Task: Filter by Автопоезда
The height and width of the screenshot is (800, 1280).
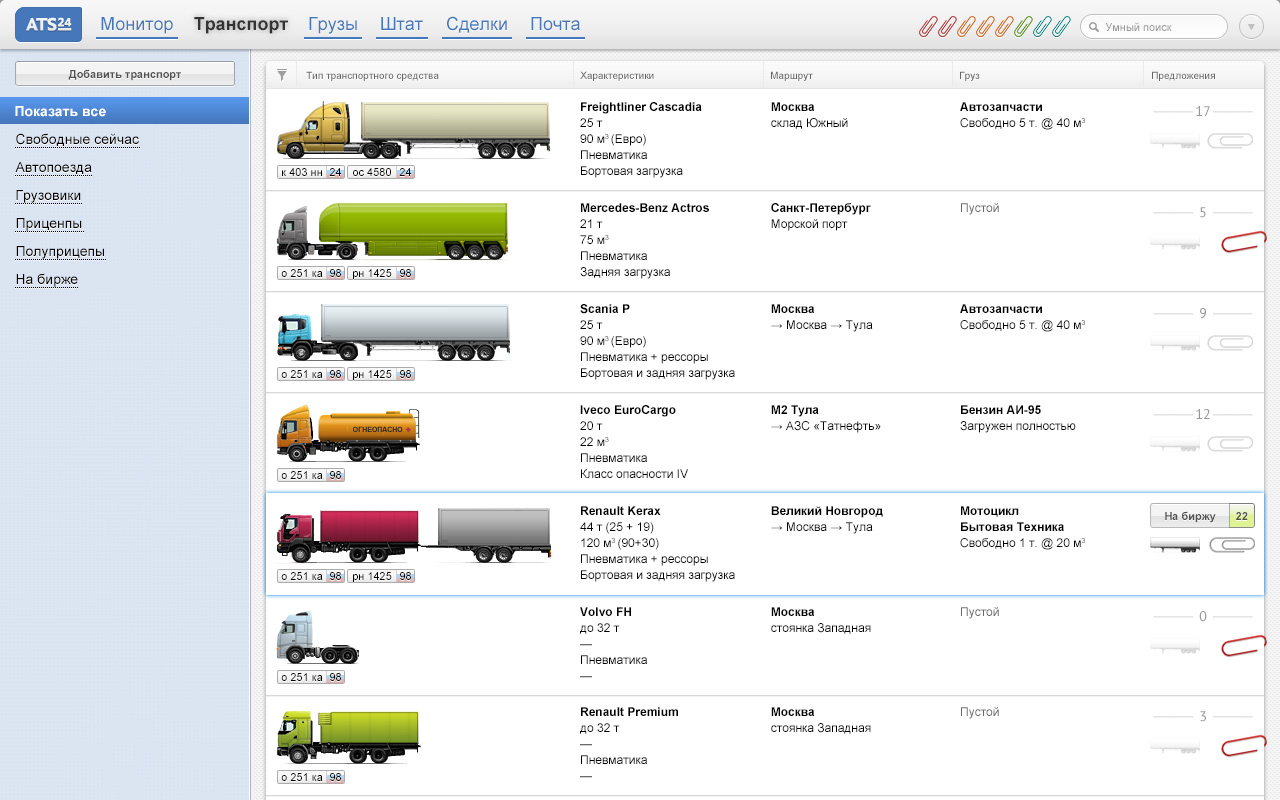Action: [x=53, y=168]
